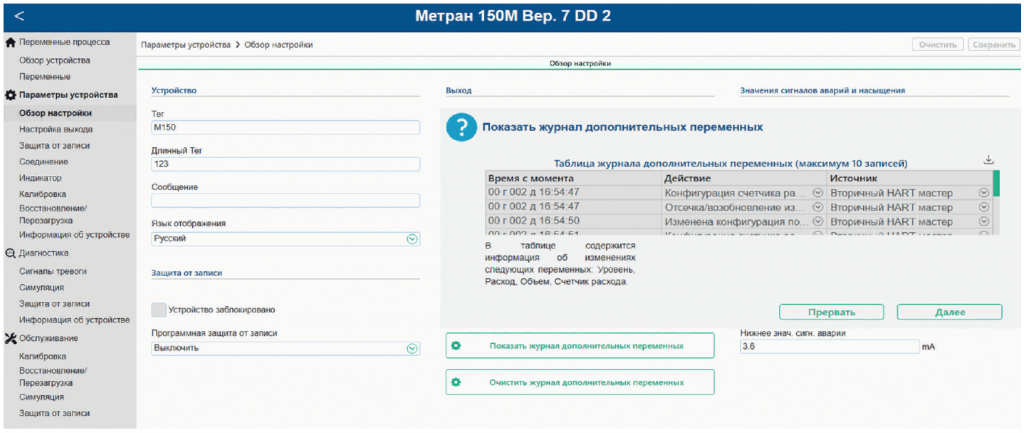The image size is (1024, 433).
Task: Expand the Отсечка/возобновление action cell arrow
Action: click(816, 207)
